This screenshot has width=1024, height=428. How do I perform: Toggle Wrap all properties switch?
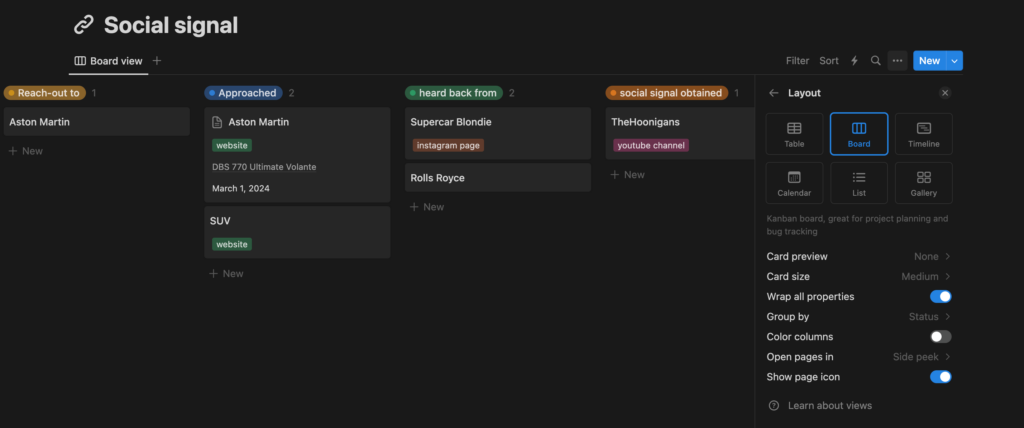(x=940, y=297)
